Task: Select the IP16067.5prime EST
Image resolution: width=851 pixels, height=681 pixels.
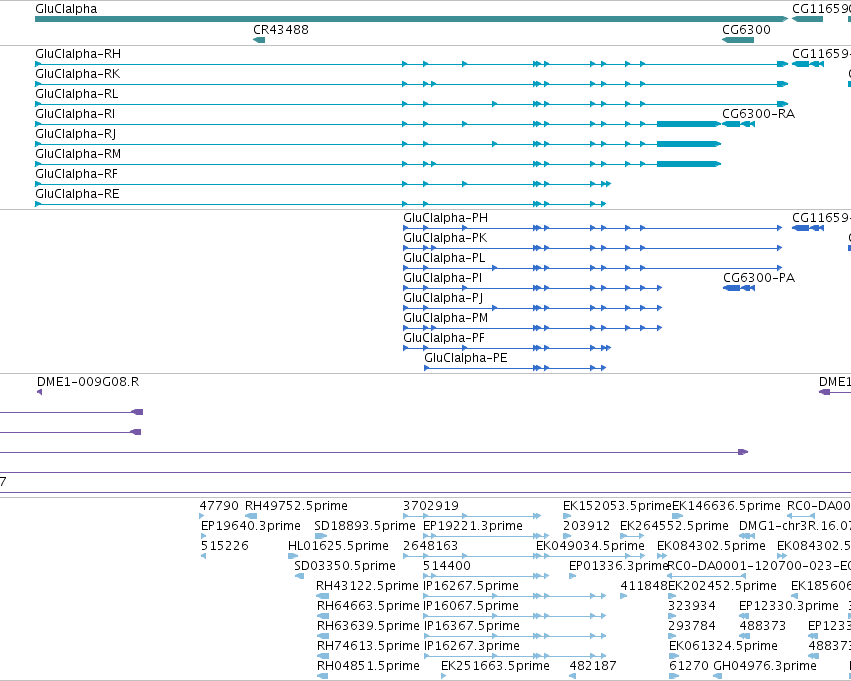Action: (x=471, y=607)
